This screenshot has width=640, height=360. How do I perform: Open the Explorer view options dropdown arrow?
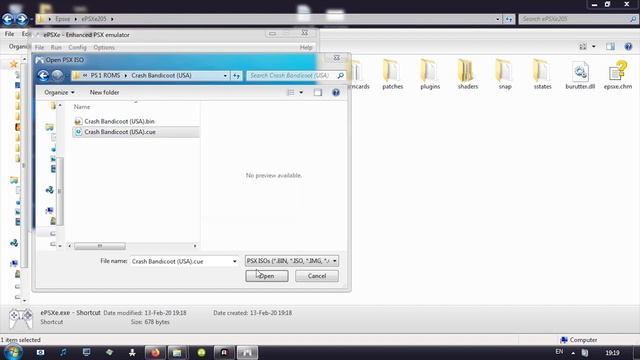pos(593,47)
